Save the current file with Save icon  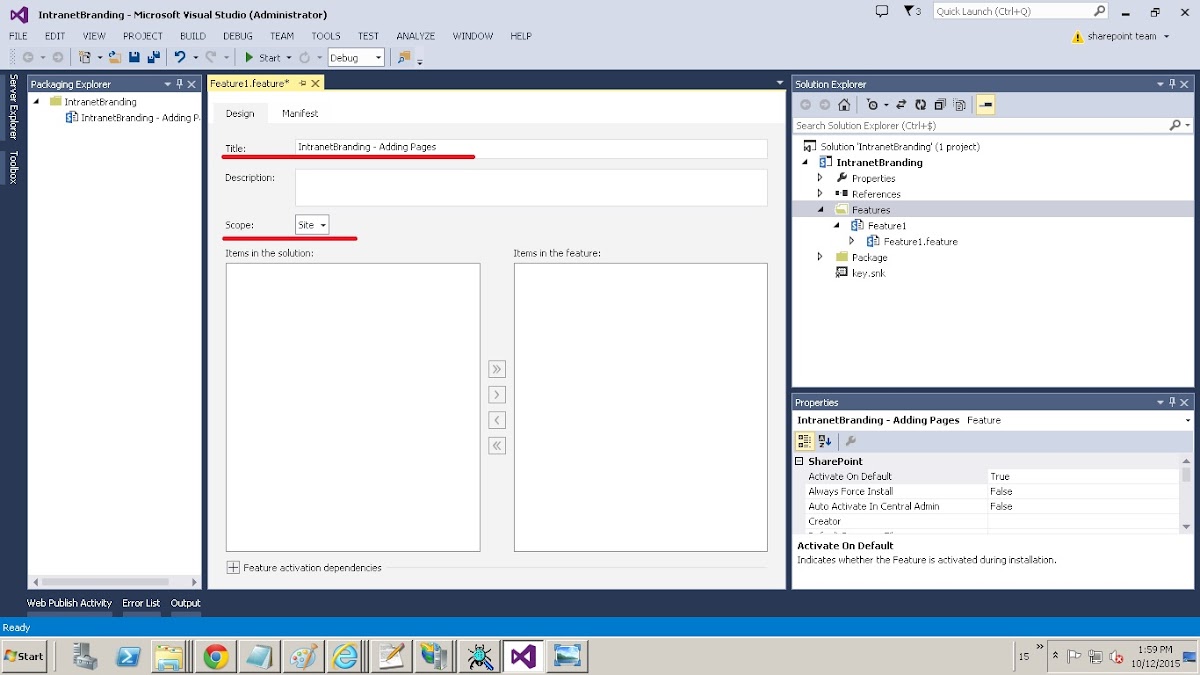134,58
